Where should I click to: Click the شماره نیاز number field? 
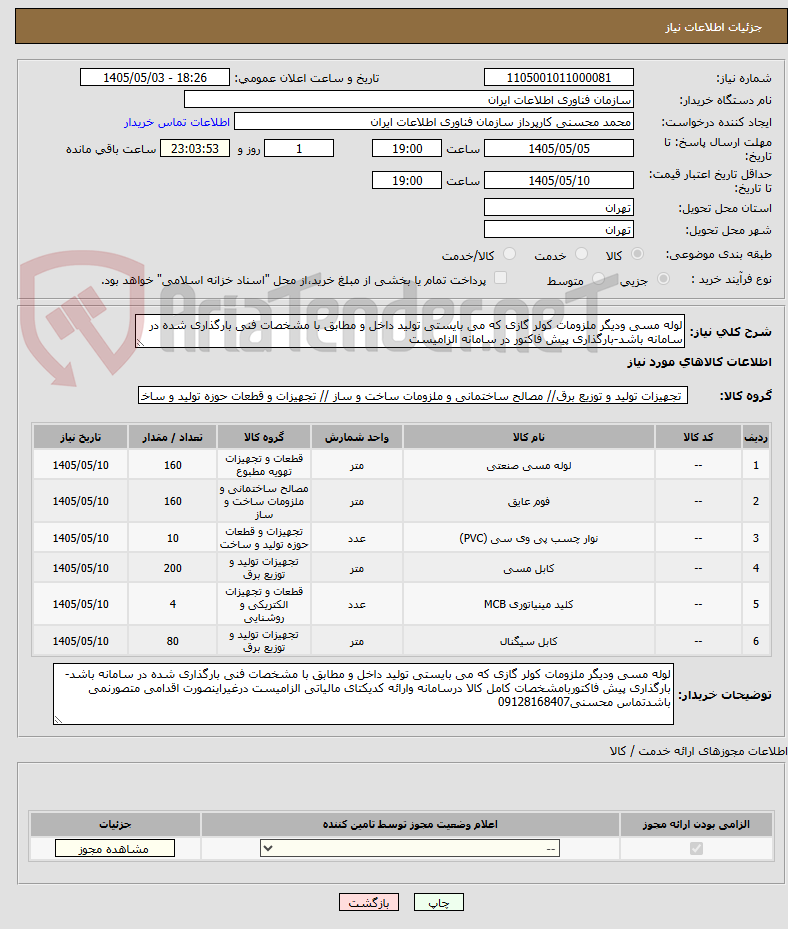tap(559, 78)
